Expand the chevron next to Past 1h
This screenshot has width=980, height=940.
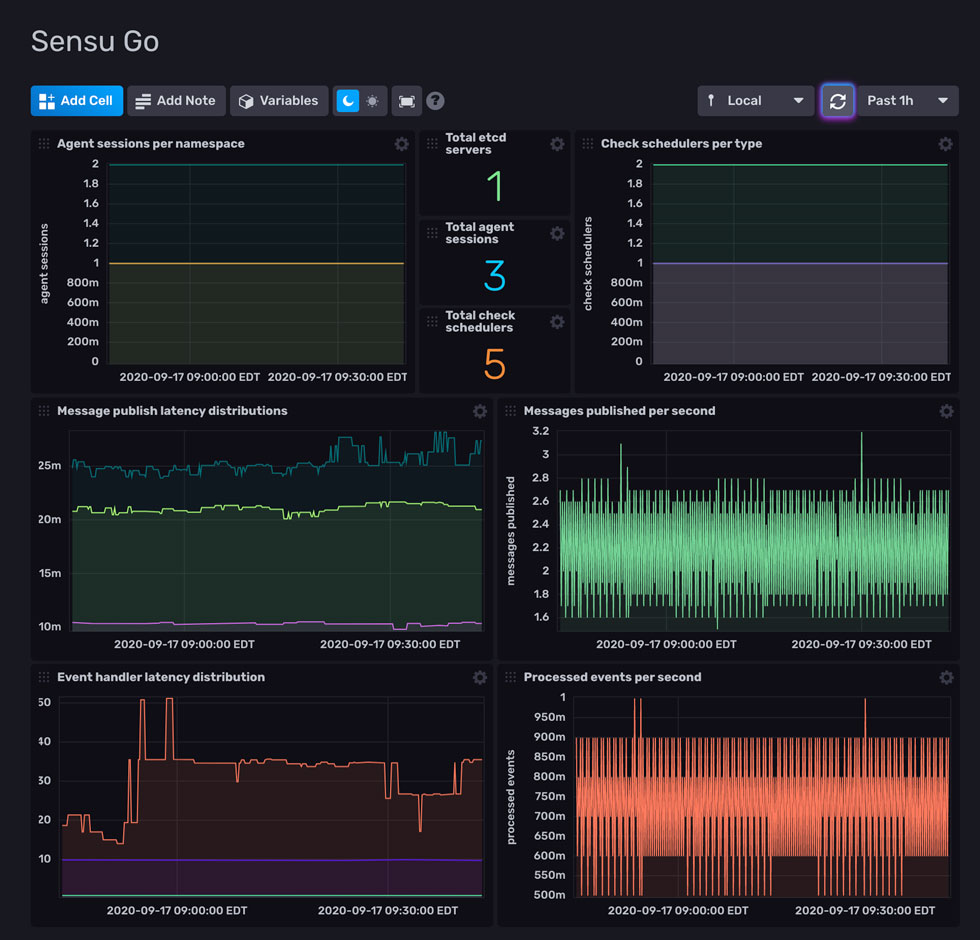pos(941,100)
